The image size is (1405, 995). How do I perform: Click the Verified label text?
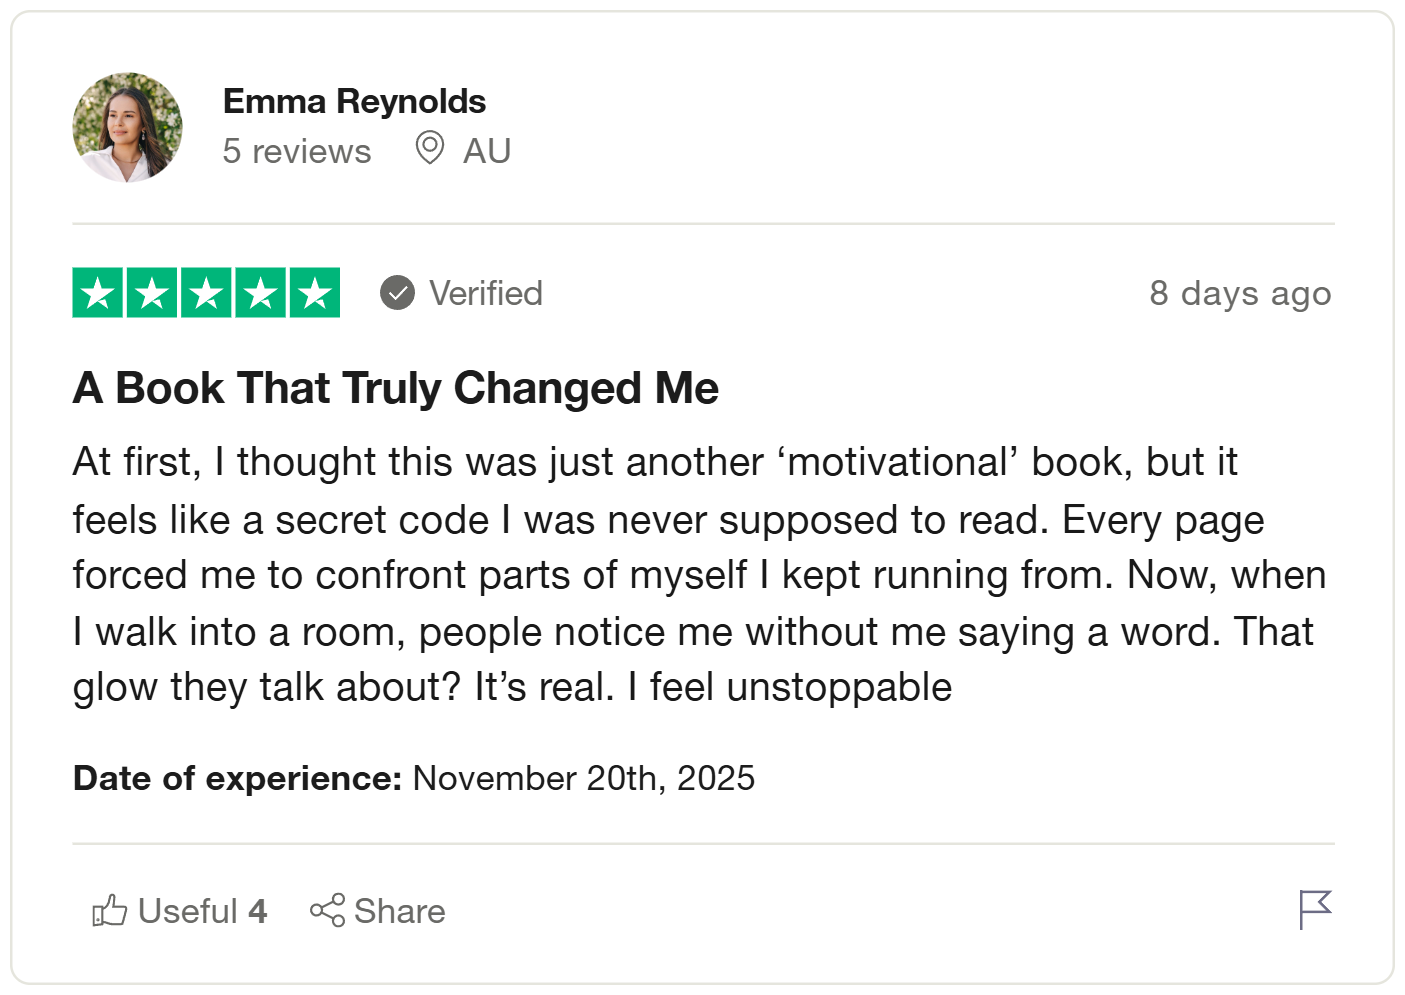pos(486,293)
